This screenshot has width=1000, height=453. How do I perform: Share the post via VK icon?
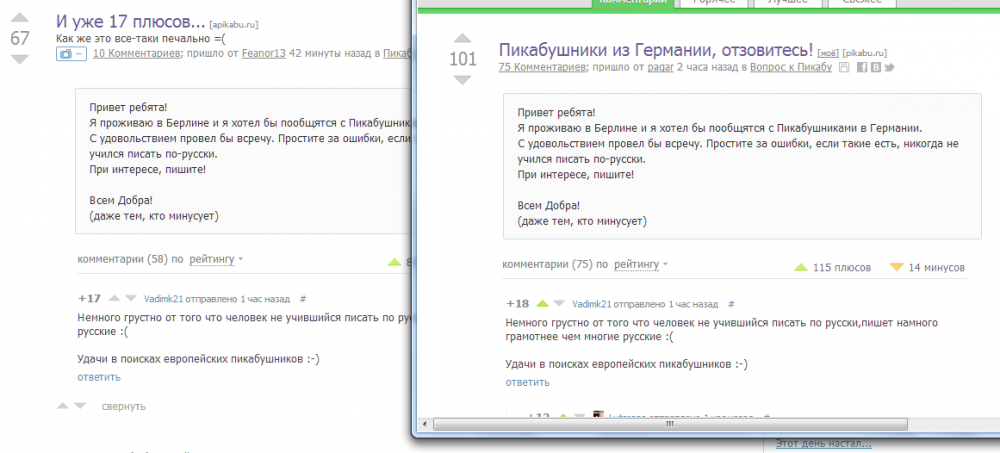click(x=874, y=67)
